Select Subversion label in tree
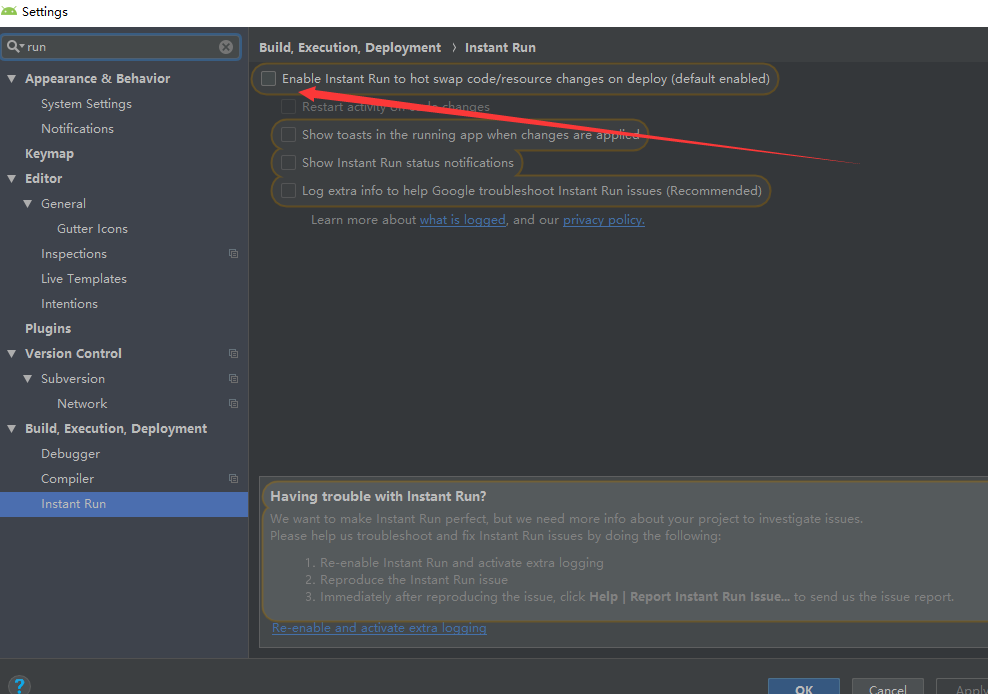Viewport: 988px width, 694px height. pos(73,379)
